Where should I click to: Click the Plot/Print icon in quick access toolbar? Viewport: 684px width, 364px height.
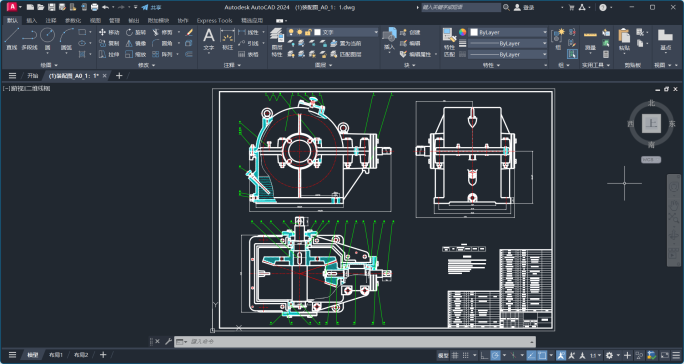tap(94, 7)
